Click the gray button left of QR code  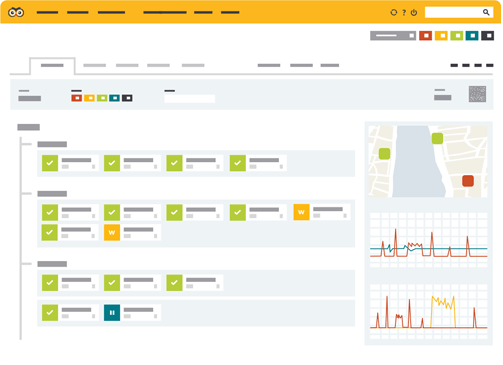(x=443, y=97)
